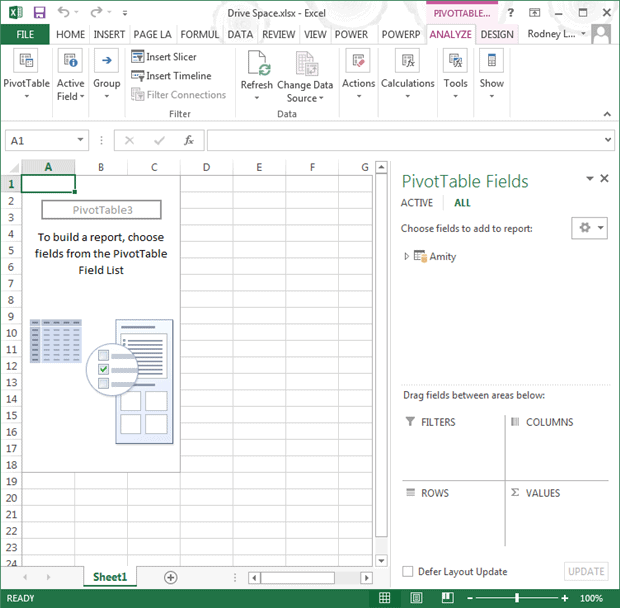
Task: Switch to Page Layout view
Action: [416, 598]
